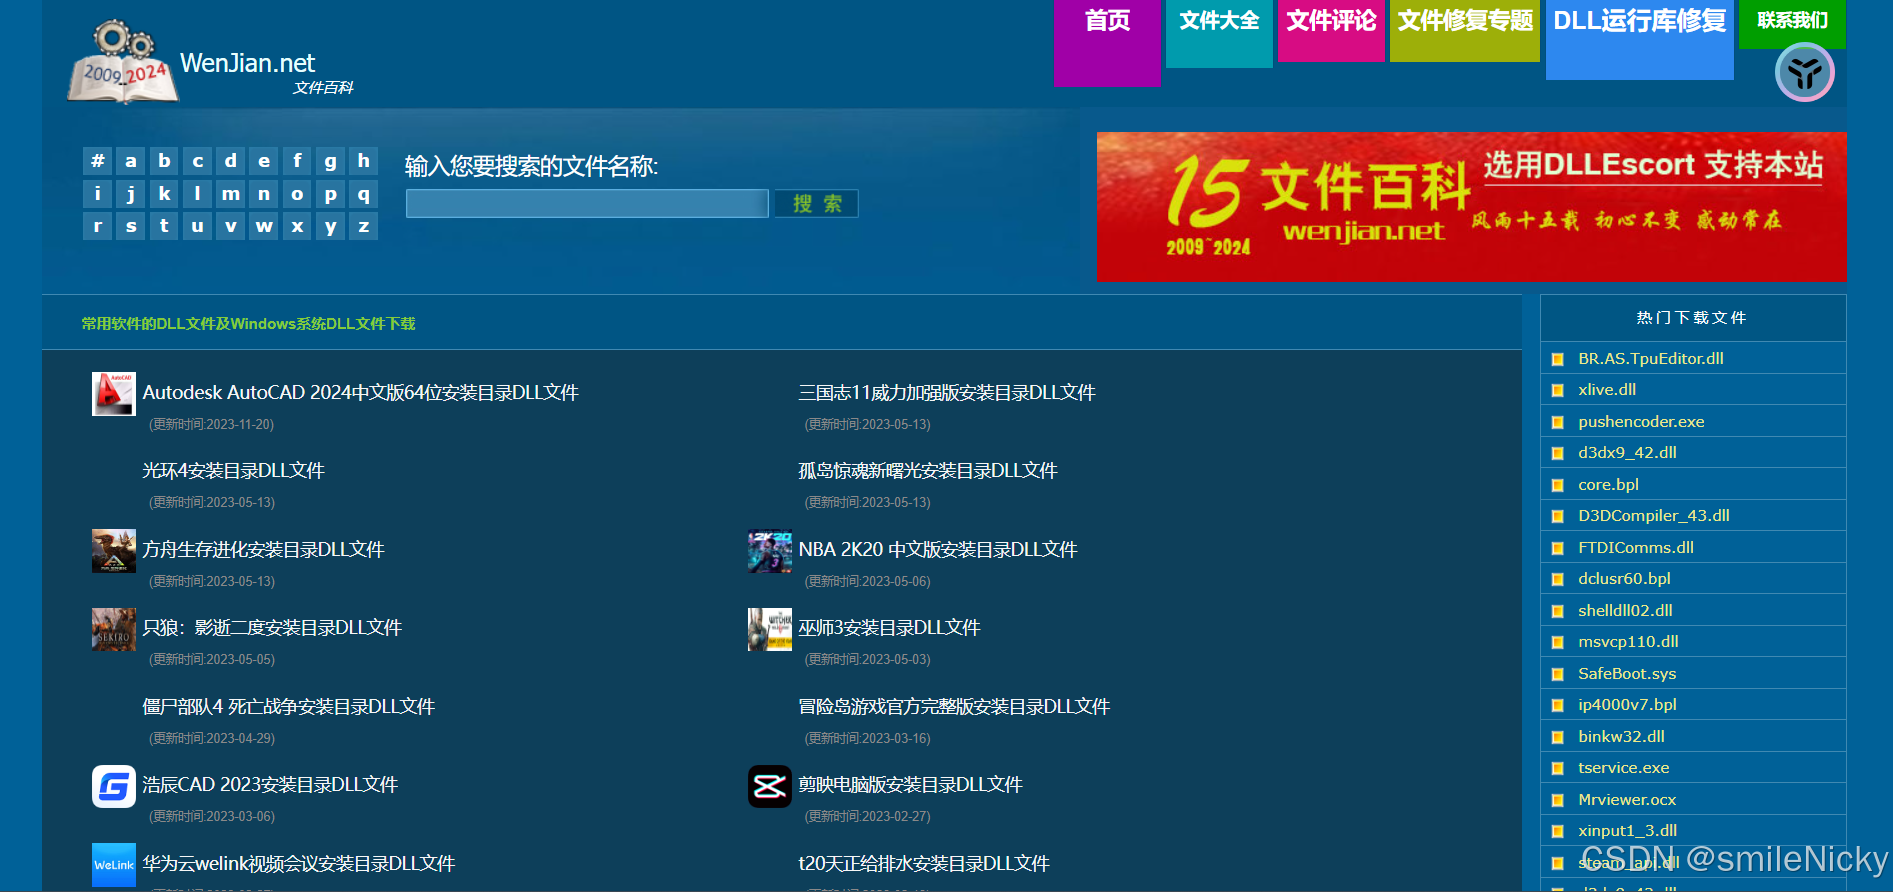
Task: Browse files starting with letter k
Action: pos(164,194)
